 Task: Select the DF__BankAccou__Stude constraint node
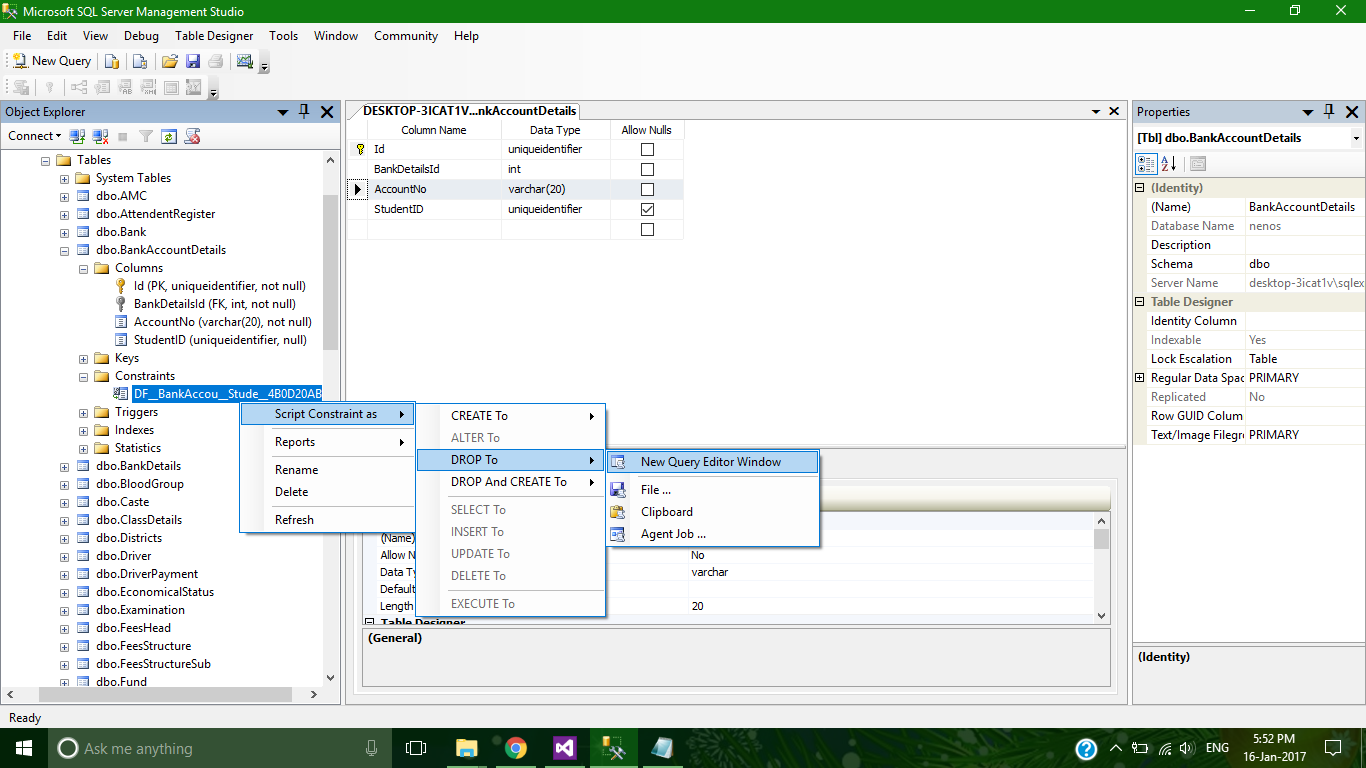point(227,394)
